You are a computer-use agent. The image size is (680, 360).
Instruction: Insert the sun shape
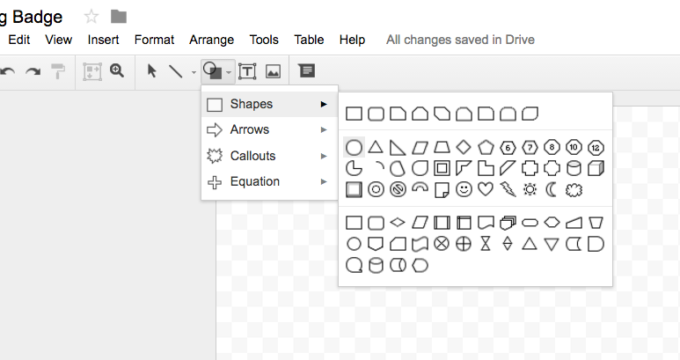pyautogui.click(x=530, y=190)
